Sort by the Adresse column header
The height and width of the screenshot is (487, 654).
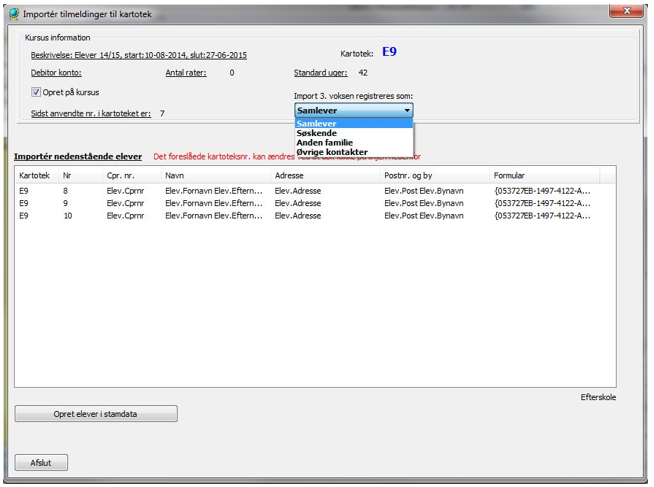(325, 176)
